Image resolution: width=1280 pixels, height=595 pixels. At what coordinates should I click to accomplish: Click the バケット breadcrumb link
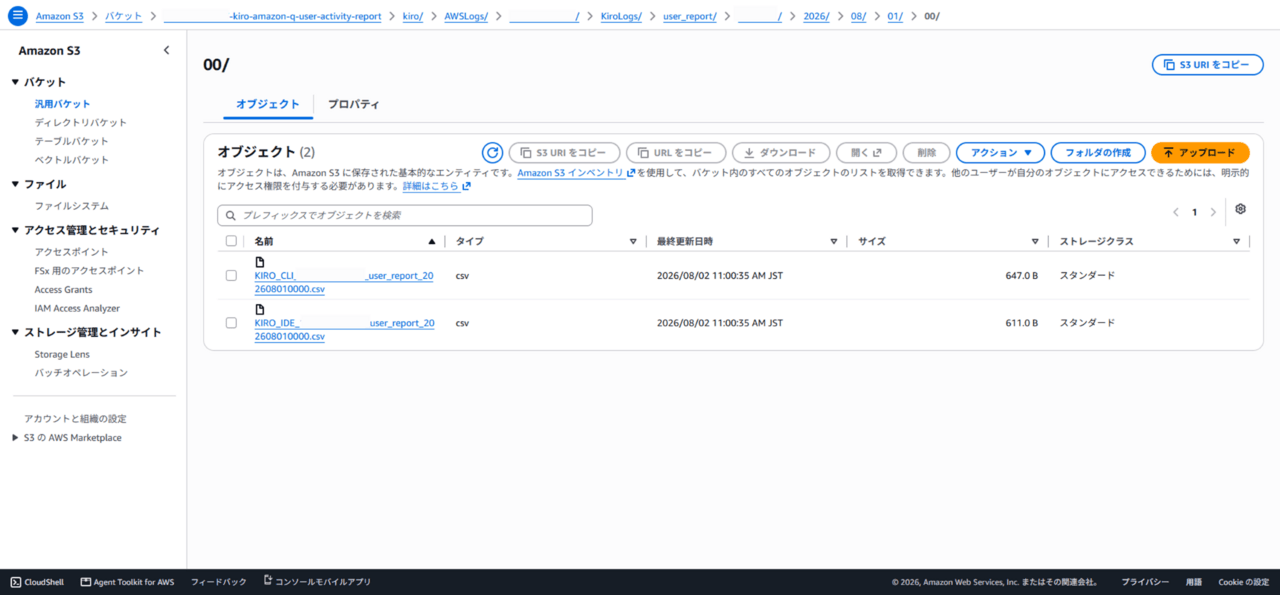[124, 16]
